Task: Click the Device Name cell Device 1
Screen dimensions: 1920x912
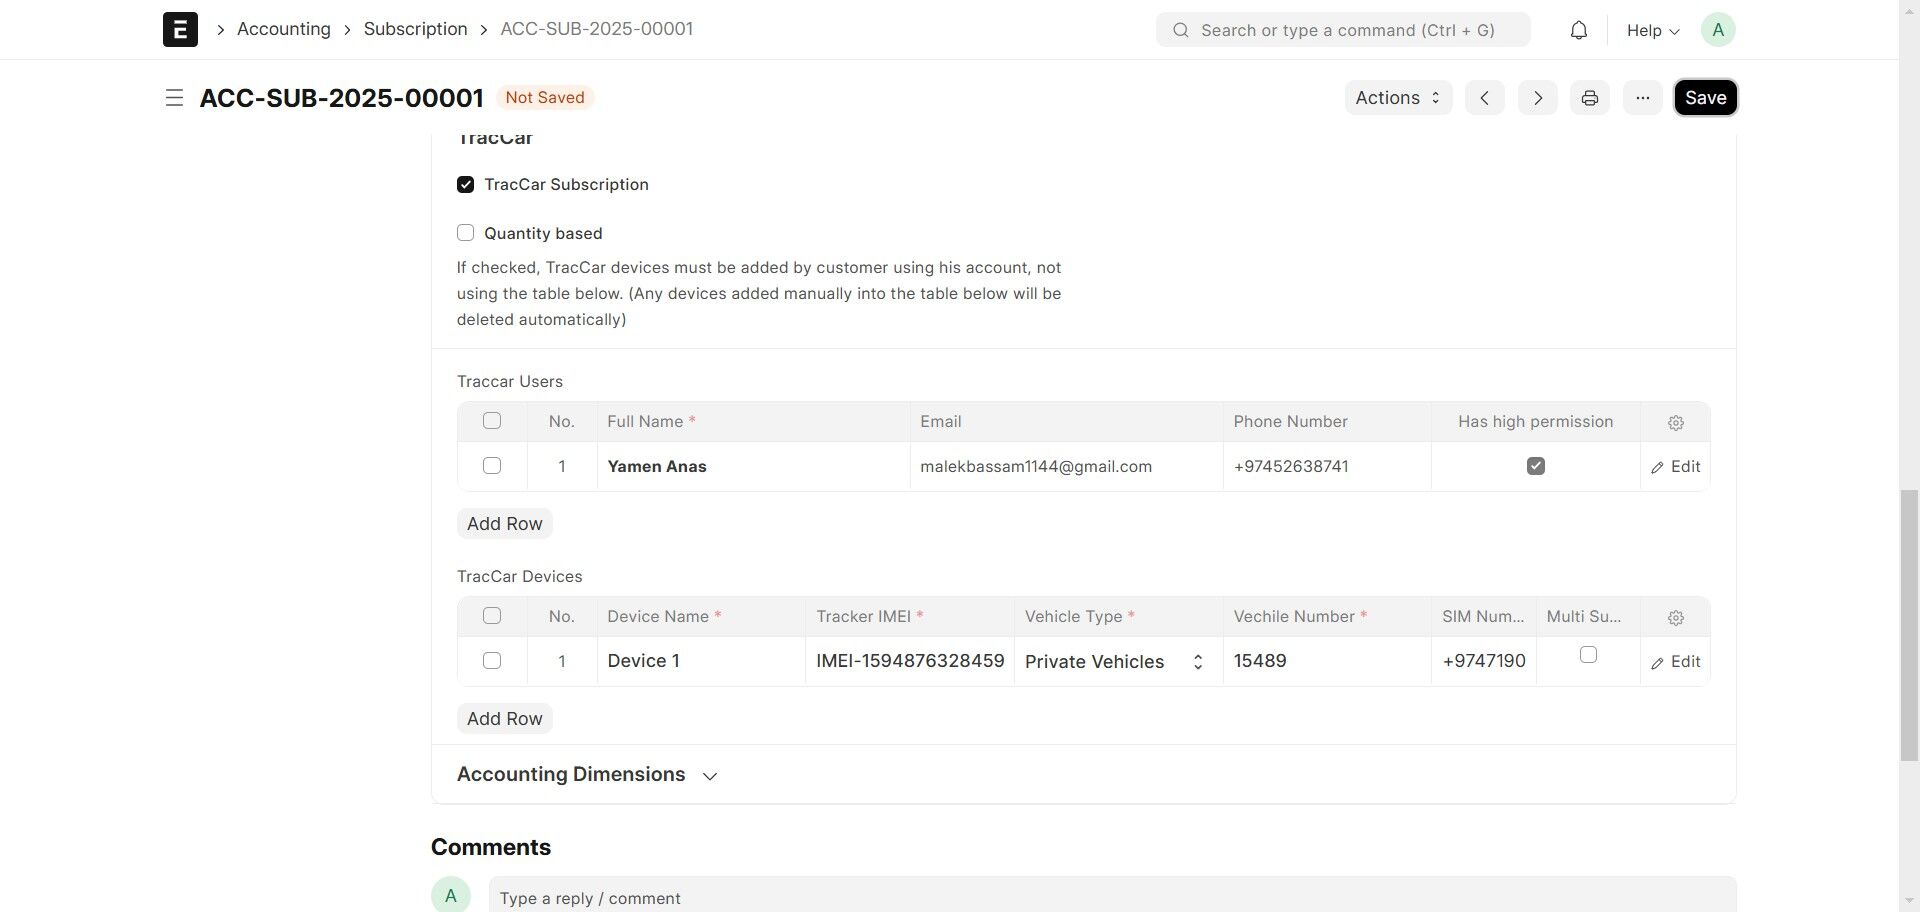Action: [701, 662]
